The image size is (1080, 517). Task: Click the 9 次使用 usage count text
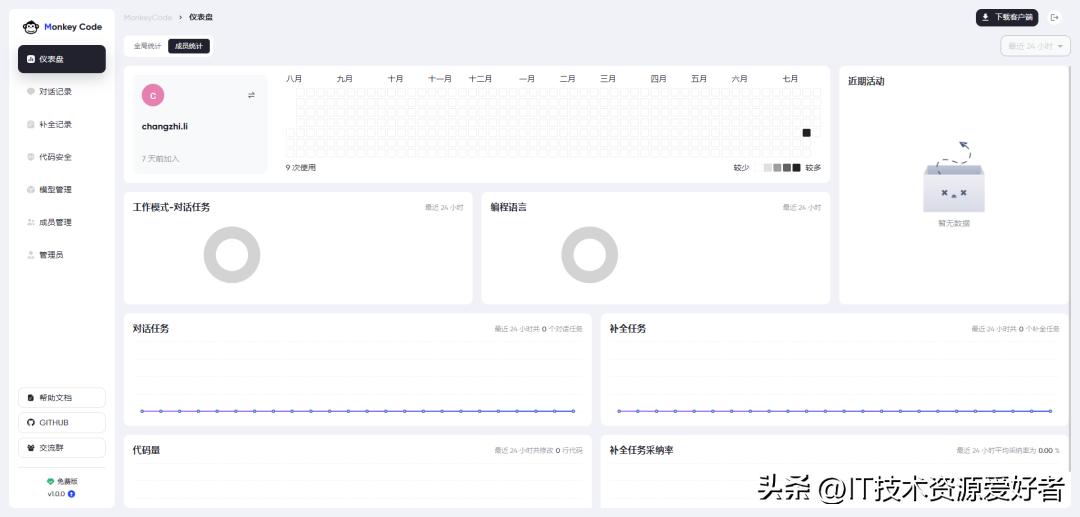pyautogui.click(x=300, y=167)
